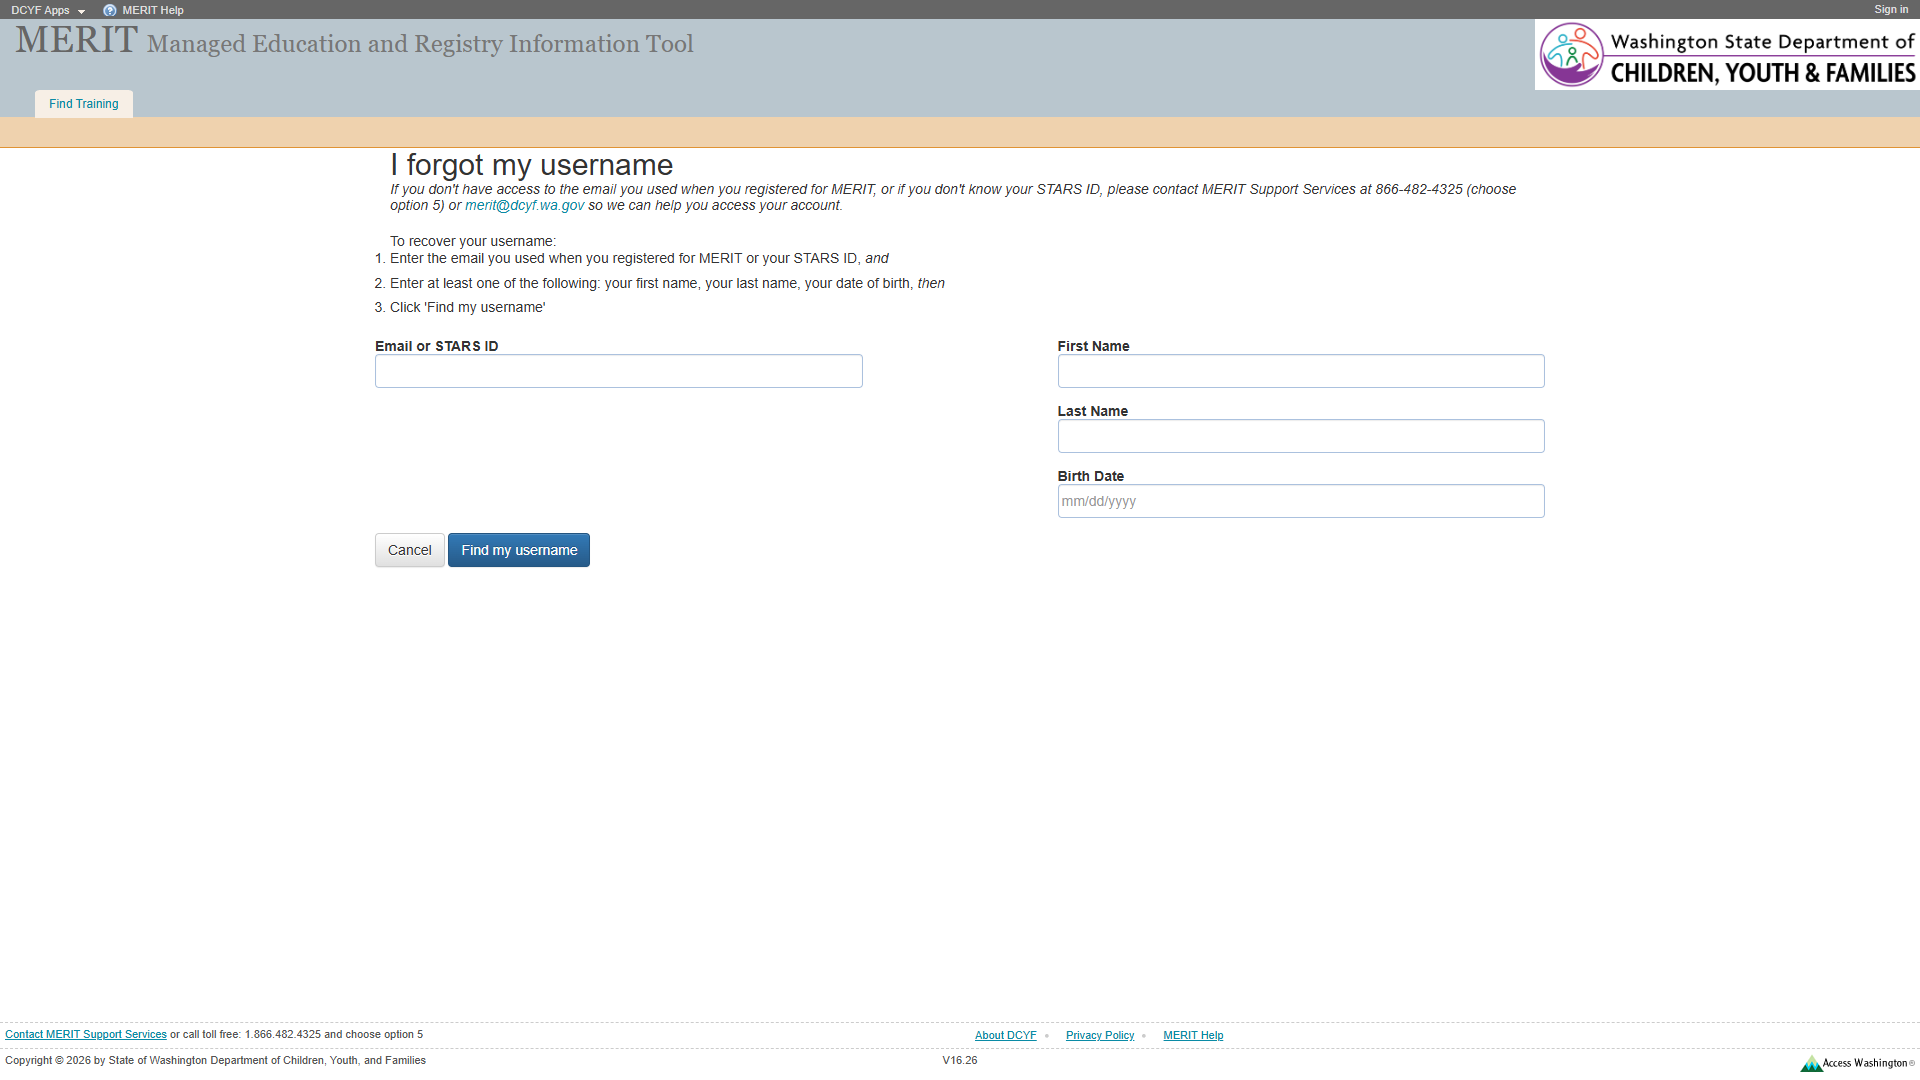
Task: Click the About DCYF footer link
Action: pos(1005,1035)
